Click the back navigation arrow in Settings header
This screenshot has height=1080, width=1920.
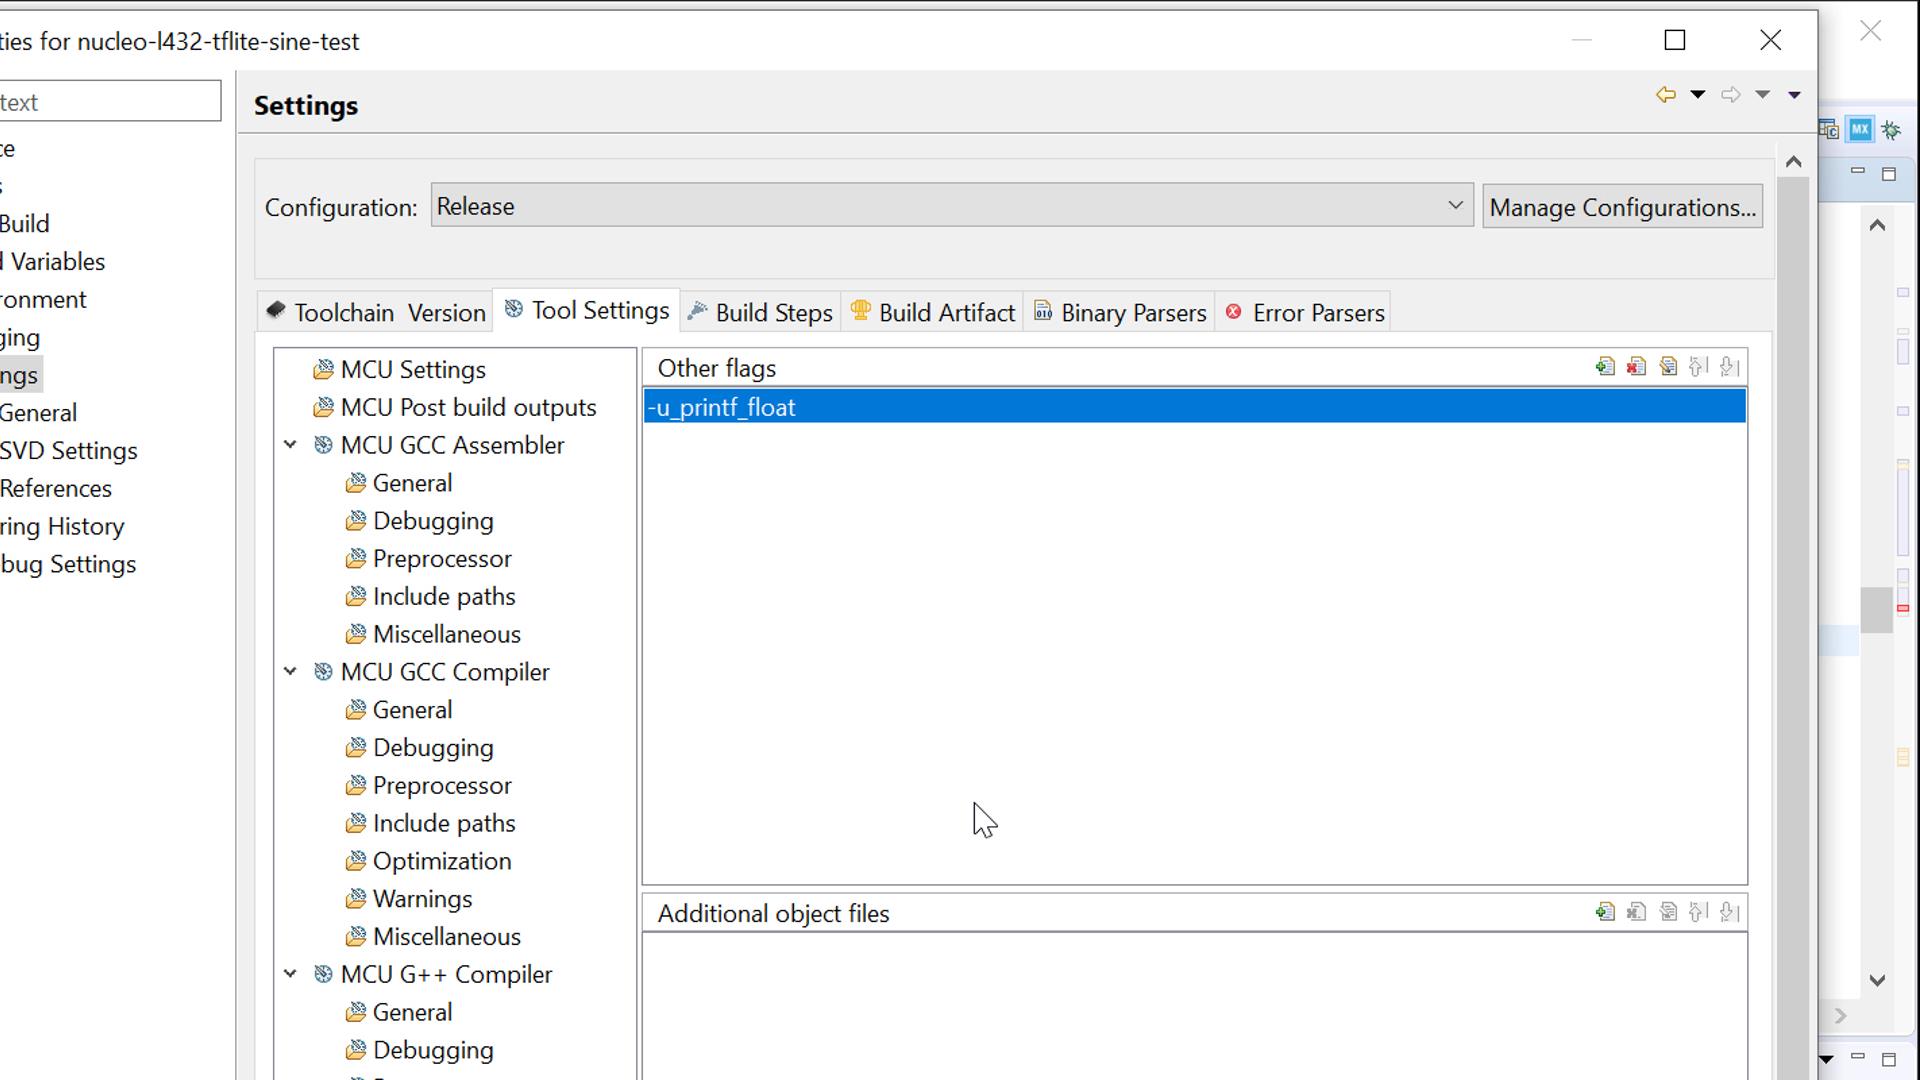(1666, 94)
